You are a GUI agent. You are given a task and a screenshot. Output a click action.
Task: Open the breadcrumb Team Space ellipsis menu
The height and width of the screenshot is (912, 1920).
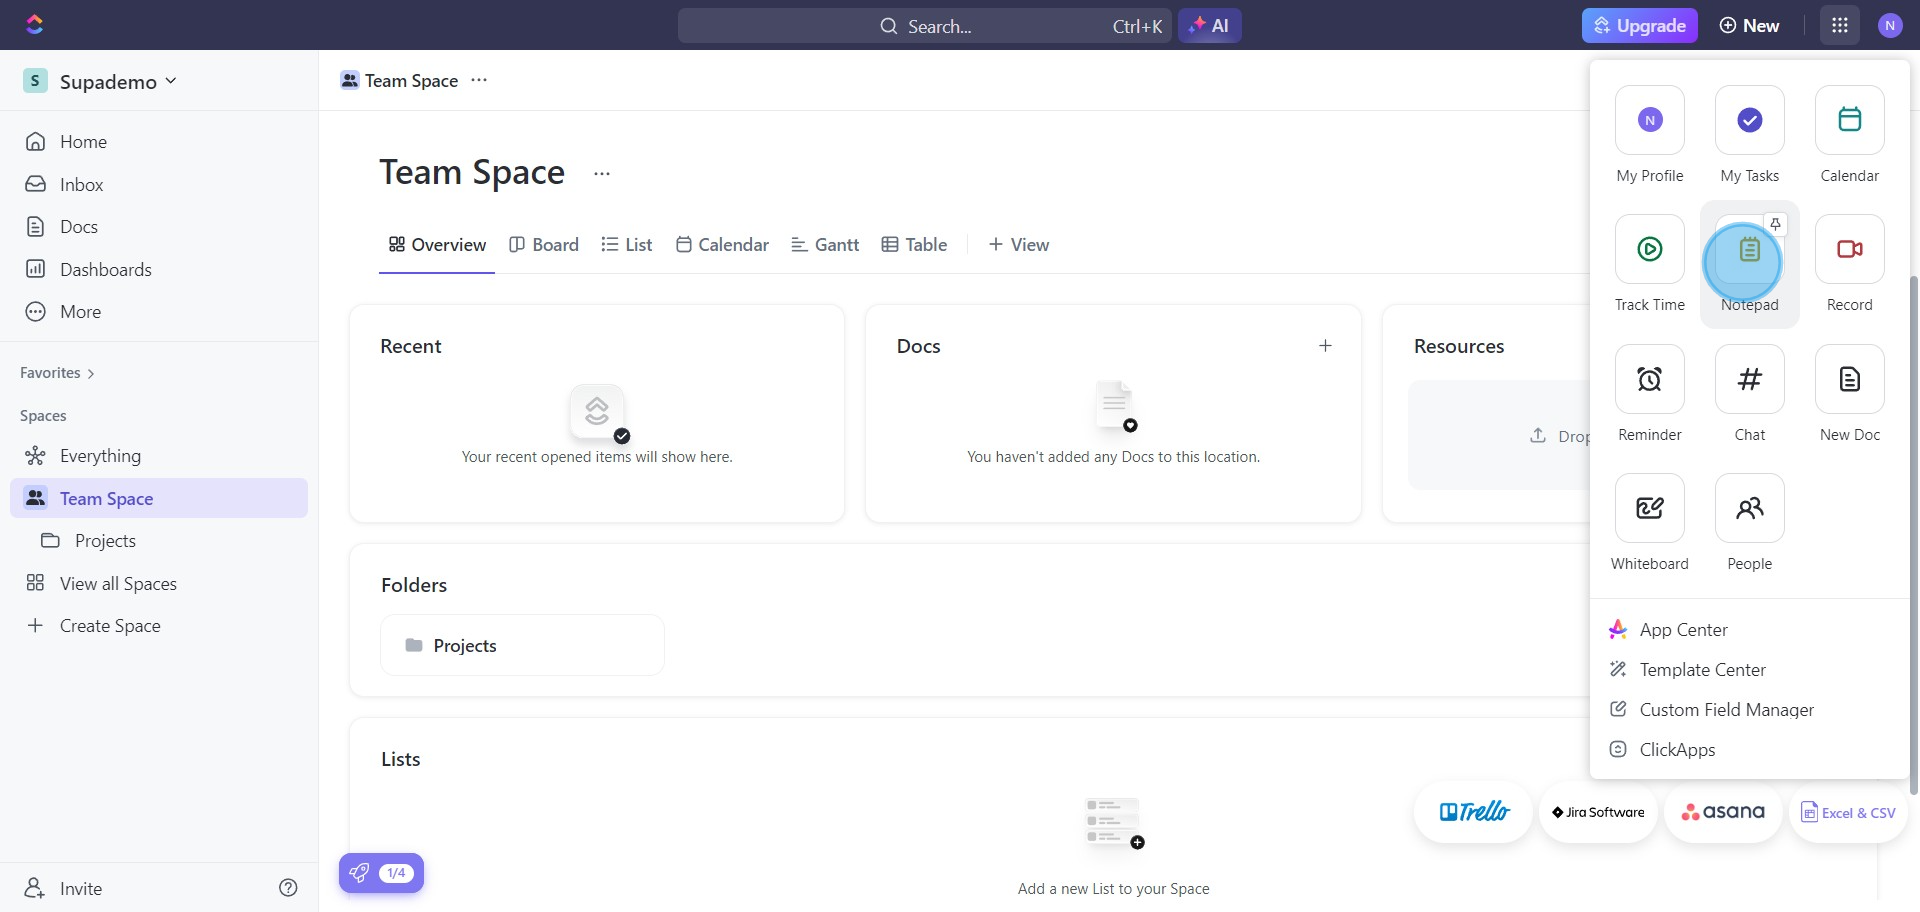tap(479, 80)
